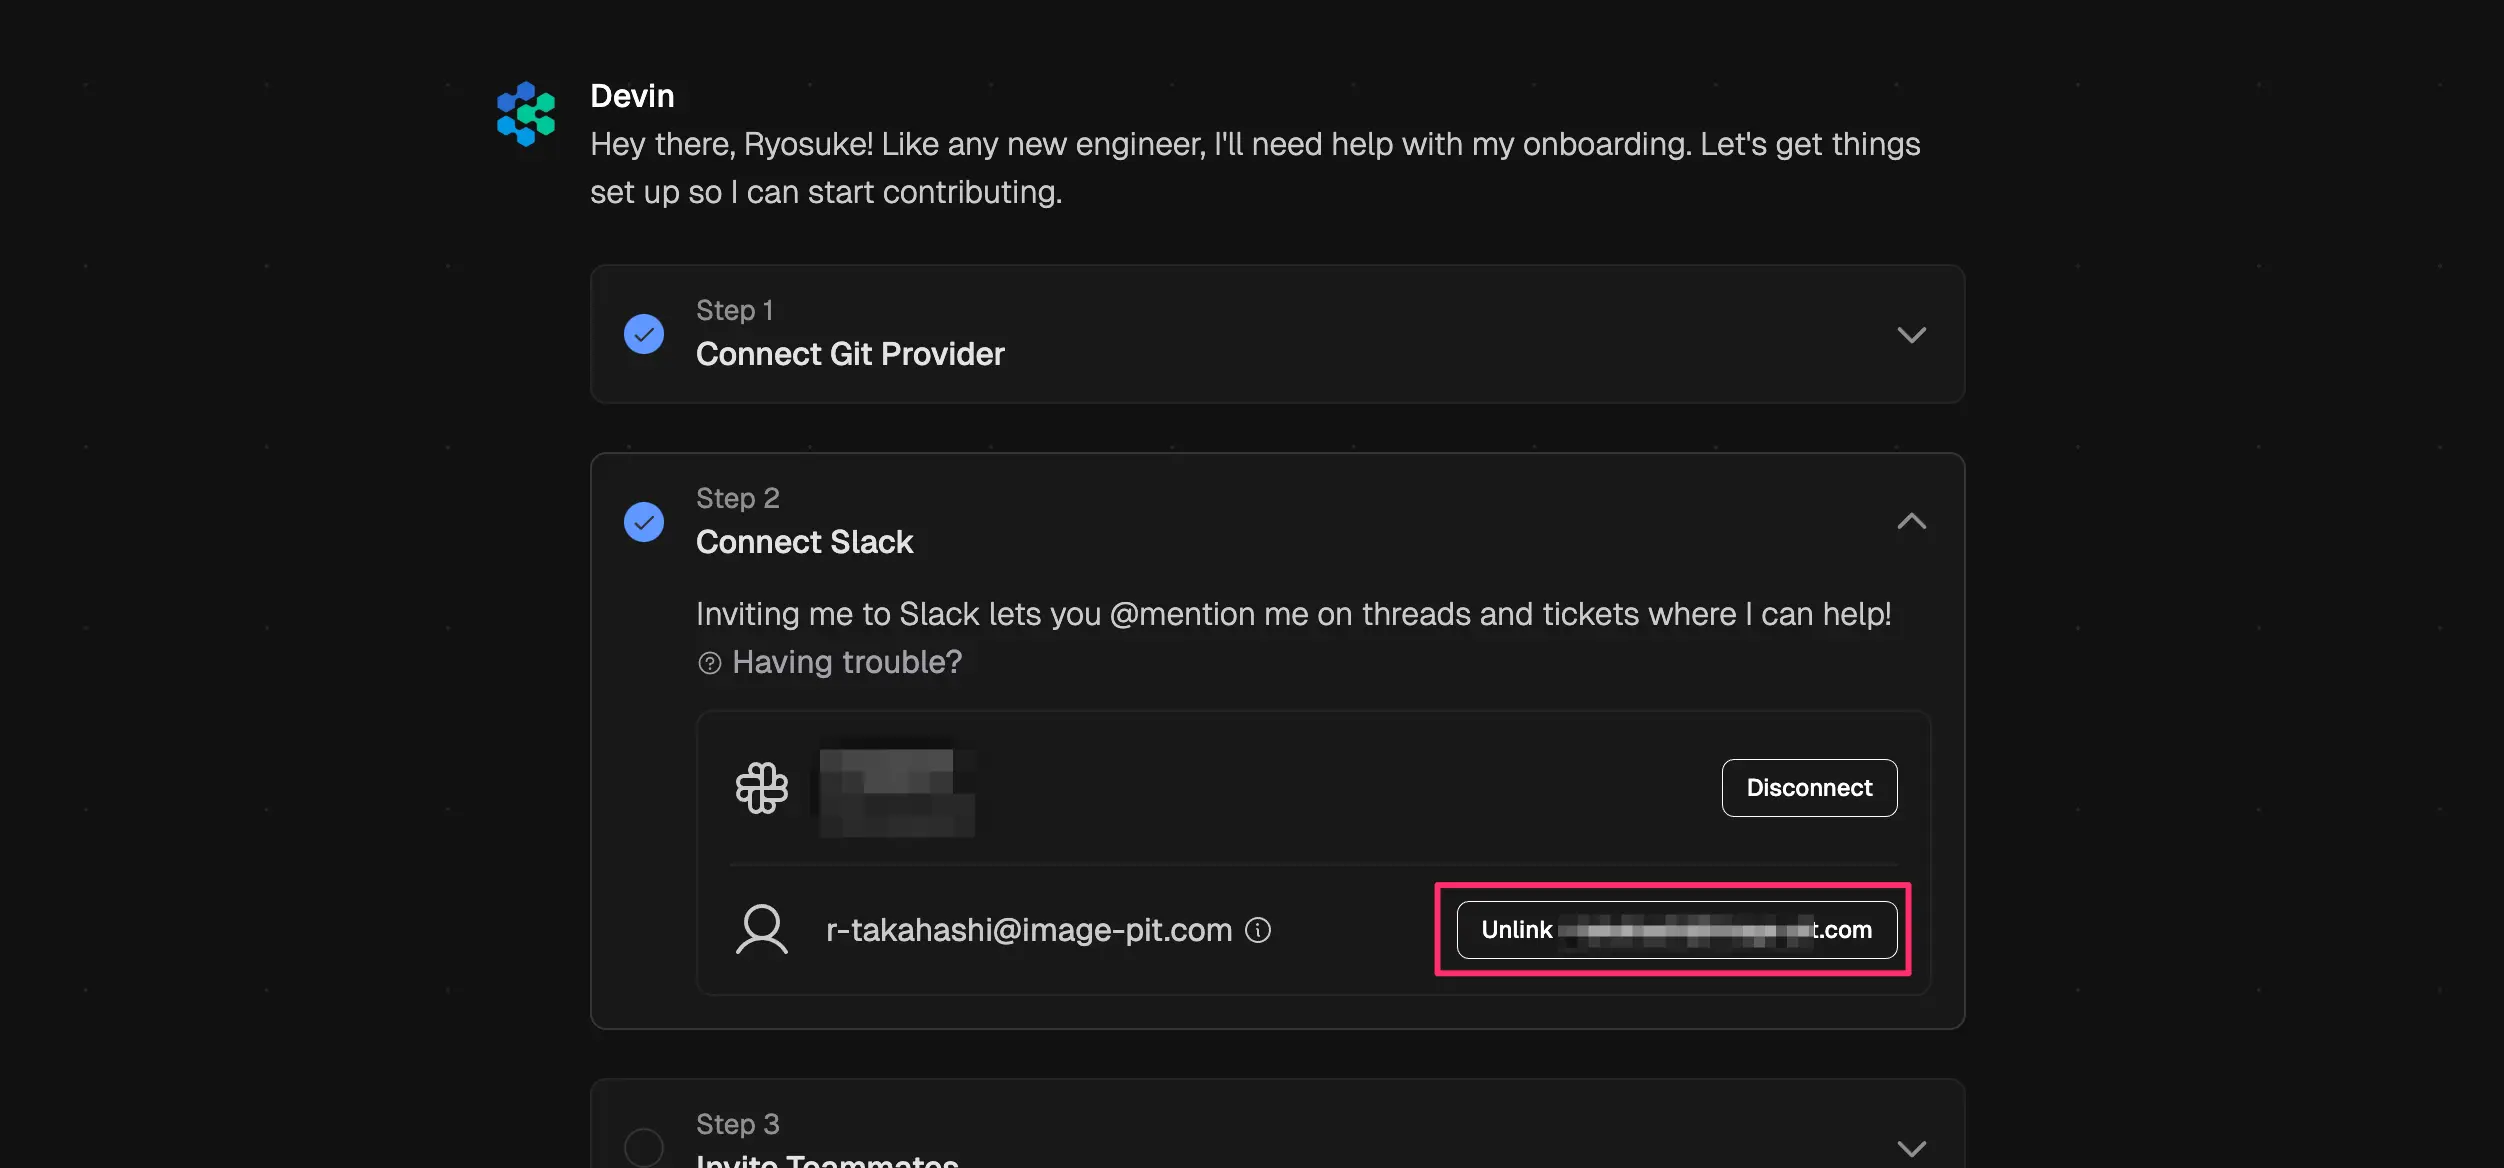Click the question mark help icon
This screenshot has height=1168, width=2504.
[x=709, y=663]
